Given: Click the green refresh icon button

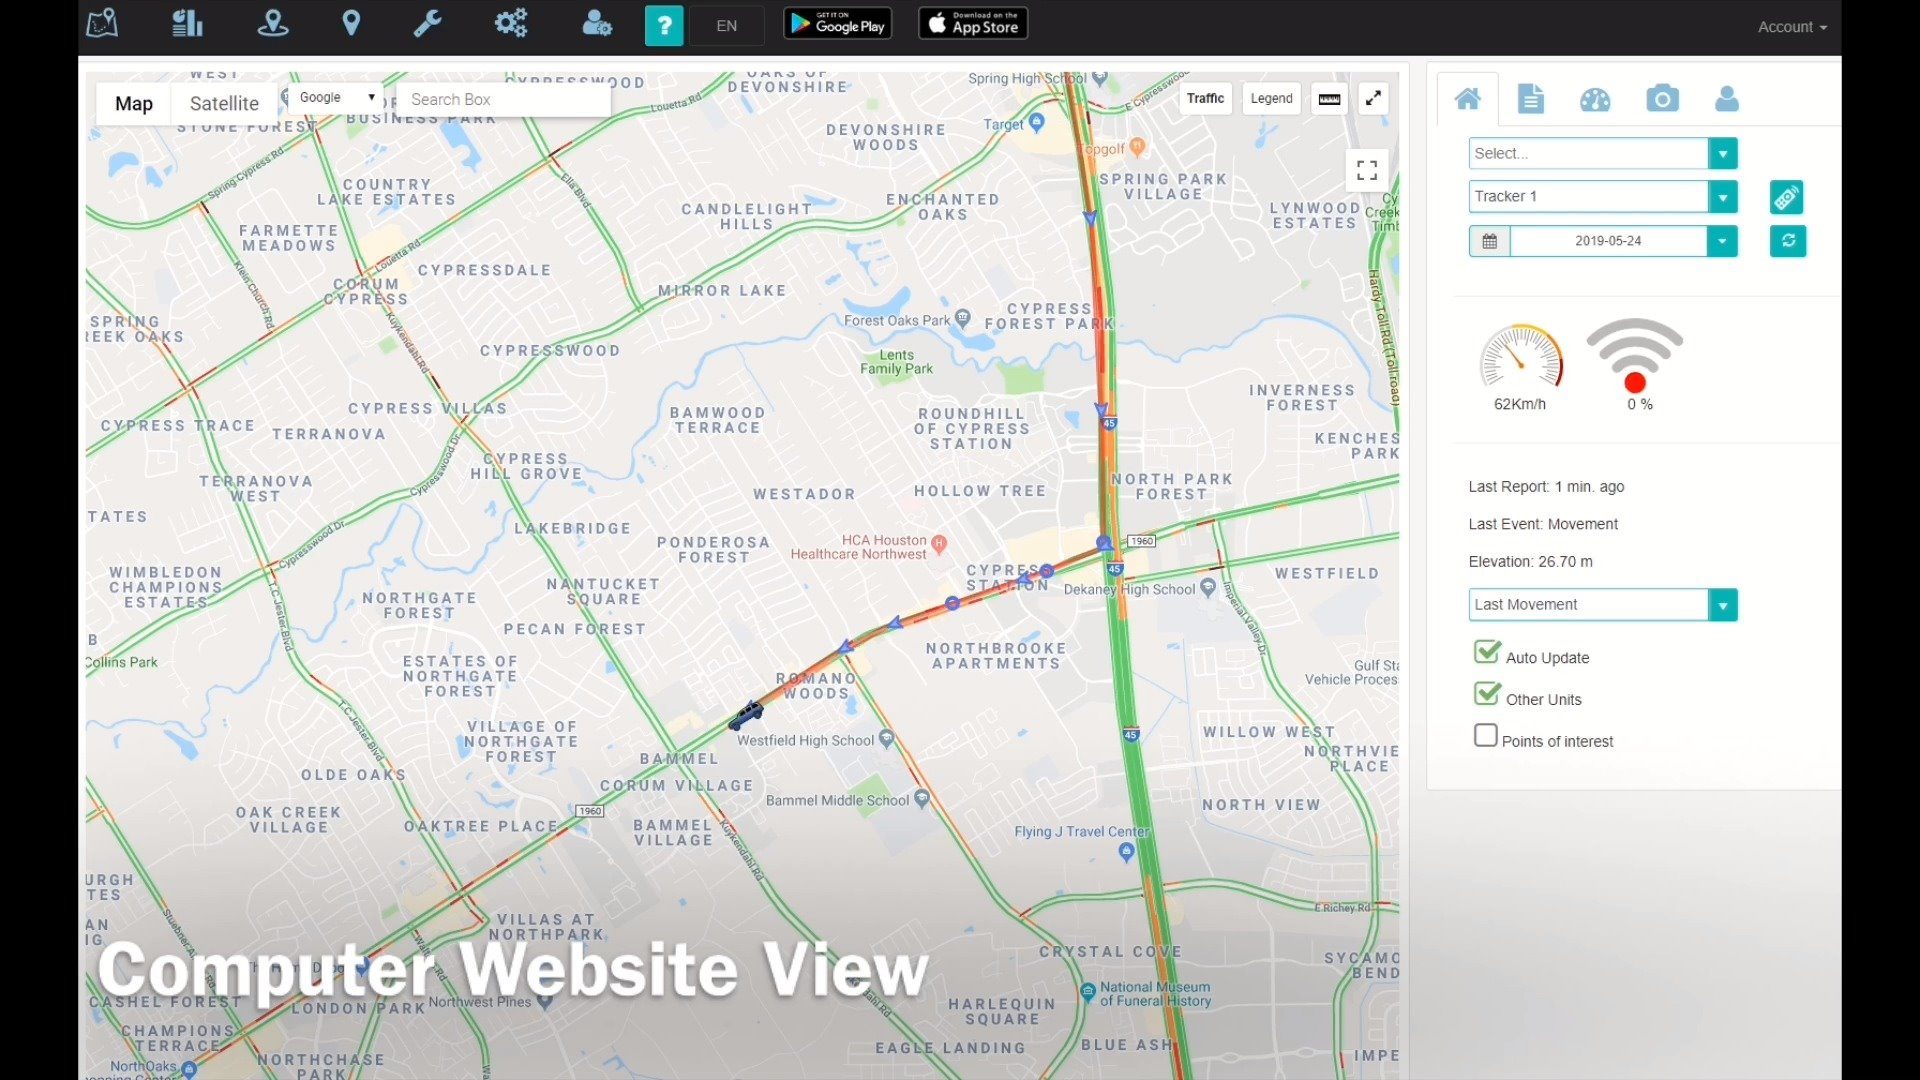Looking at the screenshot, I should [x=1787, y=240].
